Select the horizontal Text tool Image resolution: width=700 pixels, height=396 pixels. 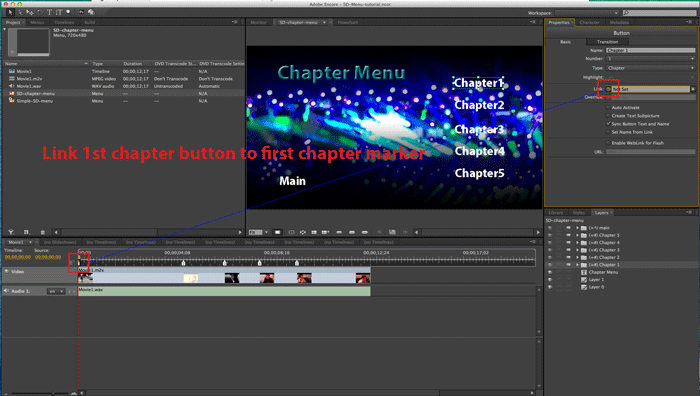coord(50,12)
